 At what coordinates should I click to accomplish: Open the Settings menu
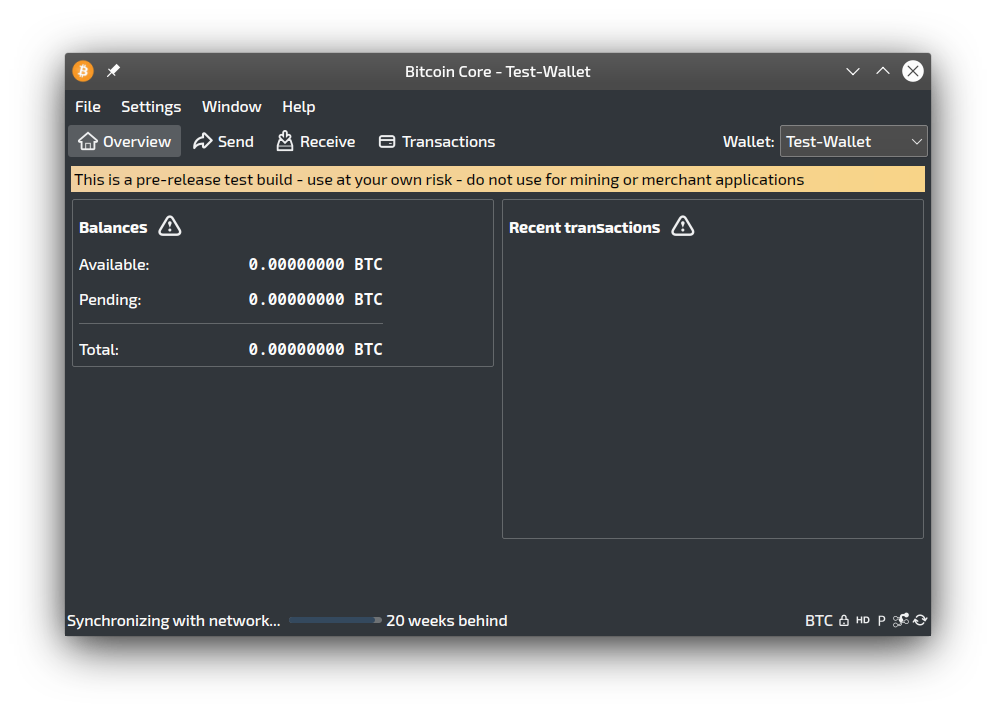click(151, 107)
